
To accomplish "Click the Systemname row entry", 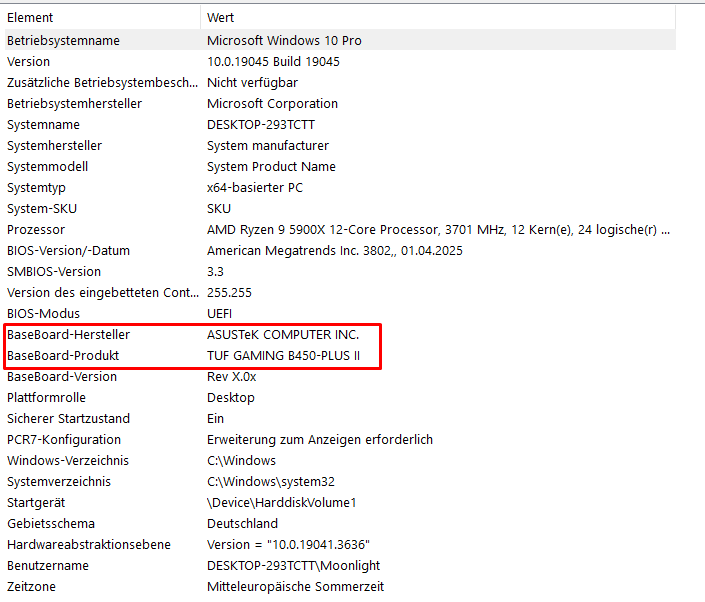I will 43,125.
